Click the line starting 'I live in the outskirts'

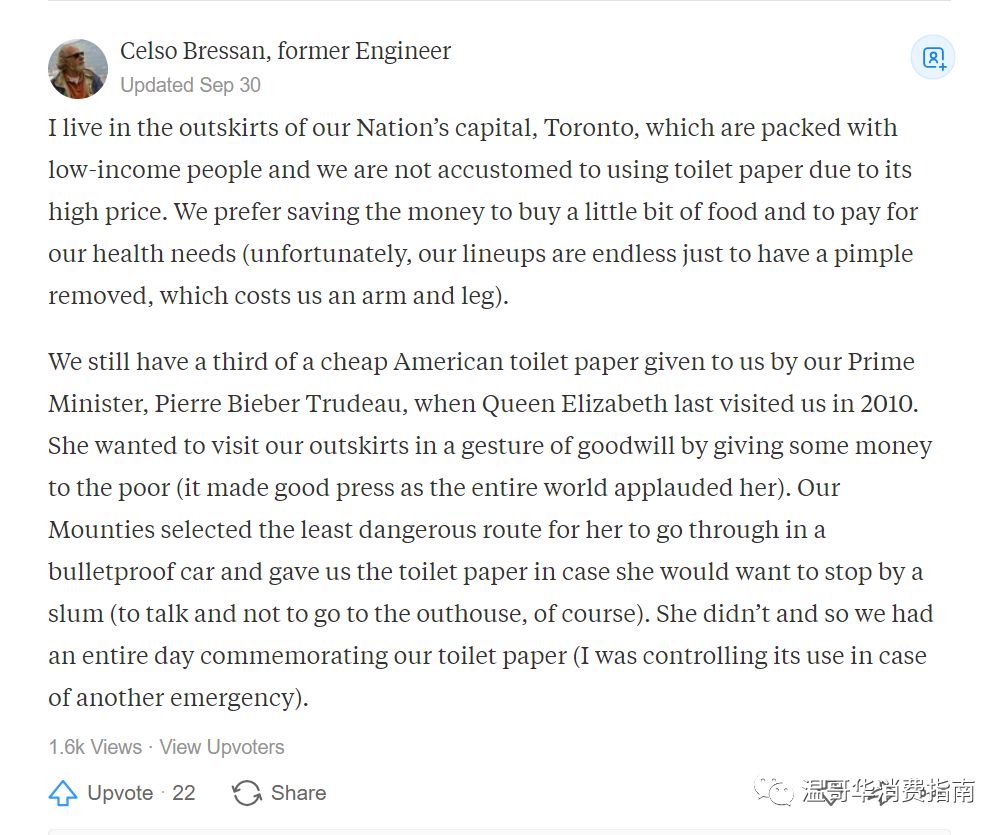[472, 127]
